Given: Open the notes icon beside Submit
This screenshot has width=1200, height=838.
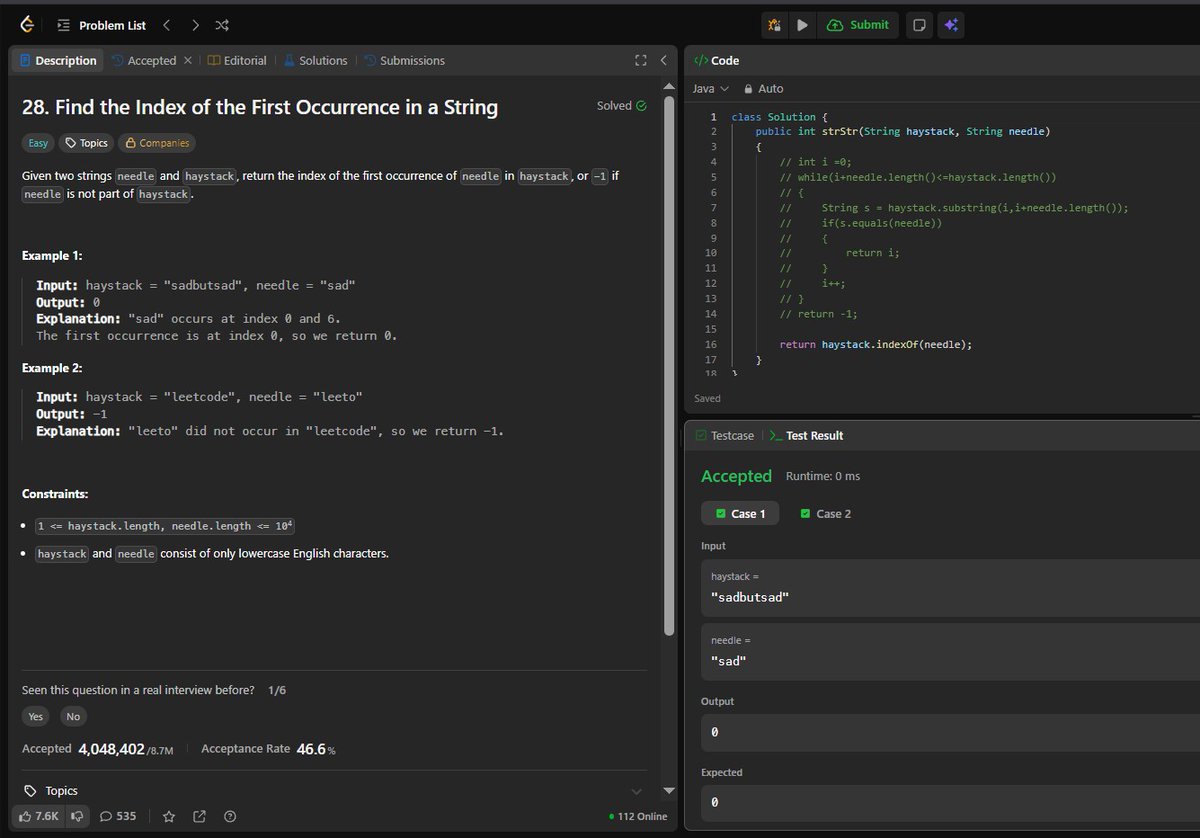Looking at the screenshot, I should point(919,25).
